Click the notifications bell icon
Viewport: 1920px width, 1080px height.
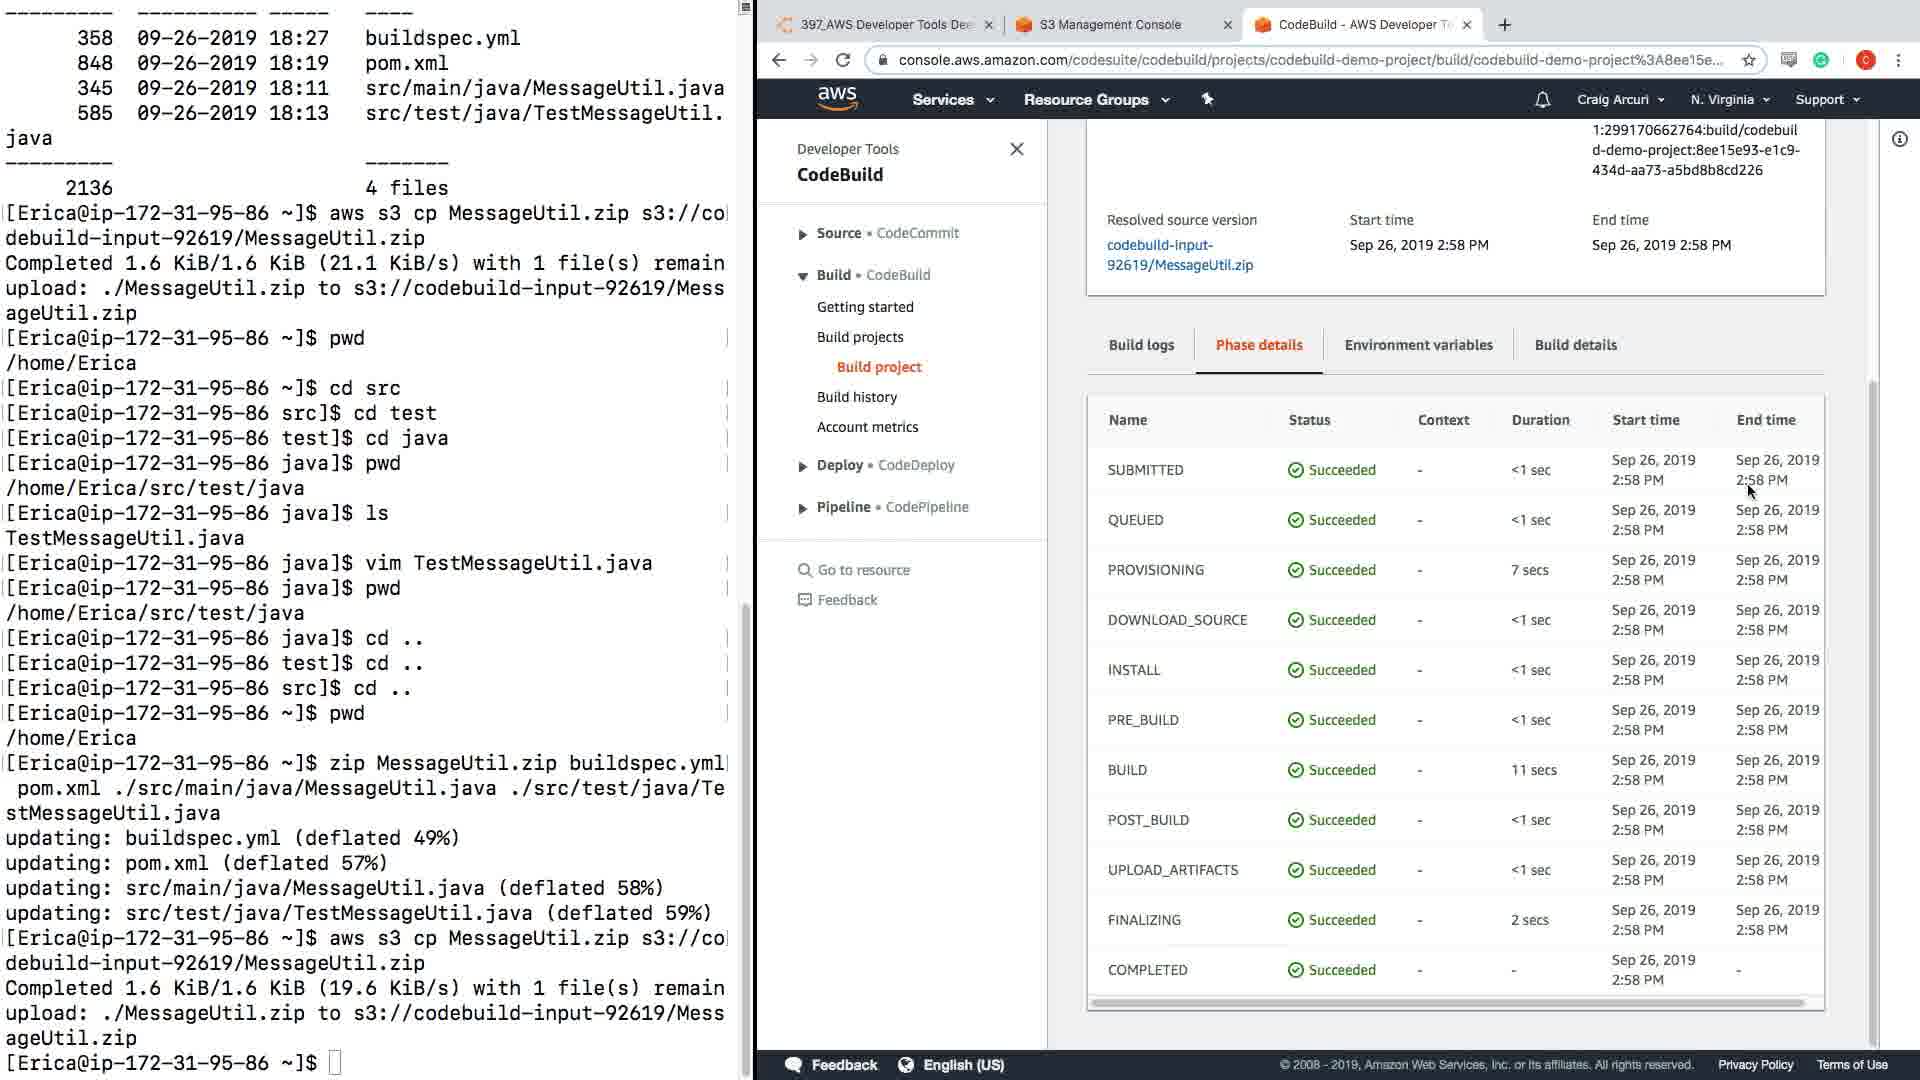(1542, 100)
